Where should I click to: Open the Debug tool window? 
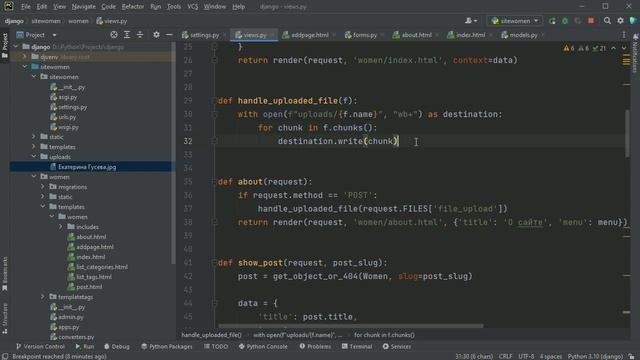click(x=116, y=347)
